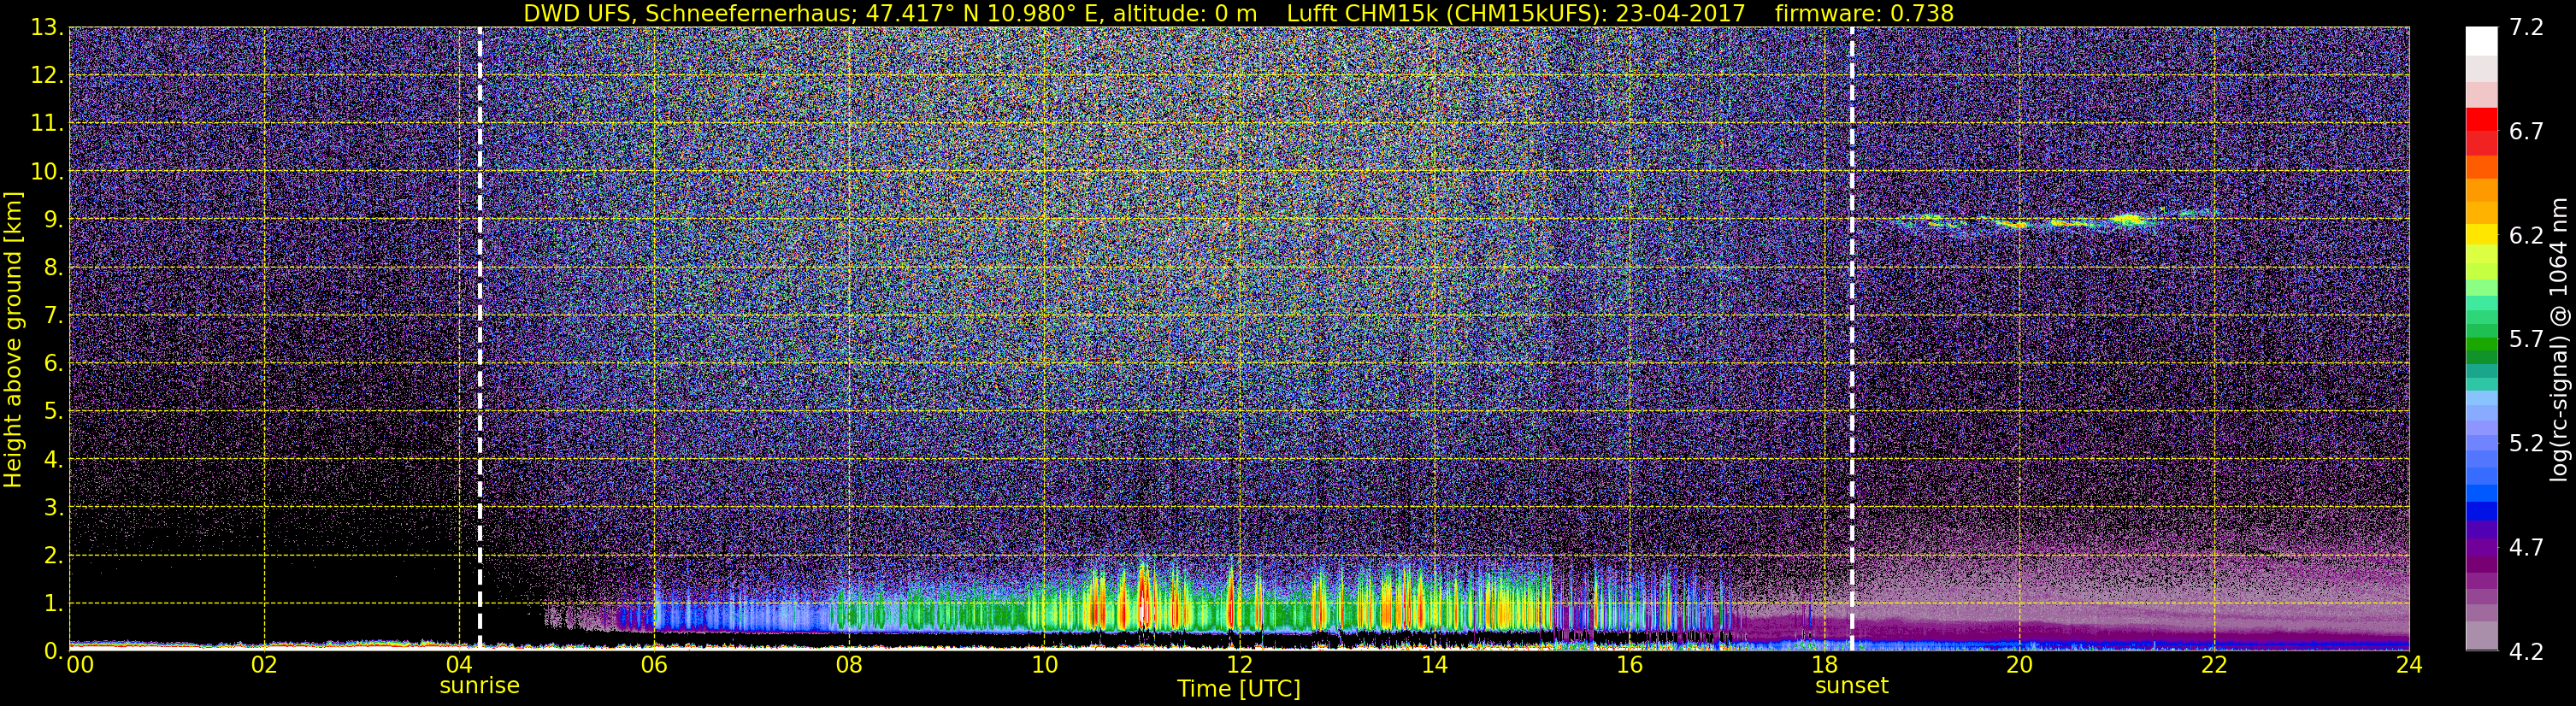Click height tick label "1."

click(52, 603)
